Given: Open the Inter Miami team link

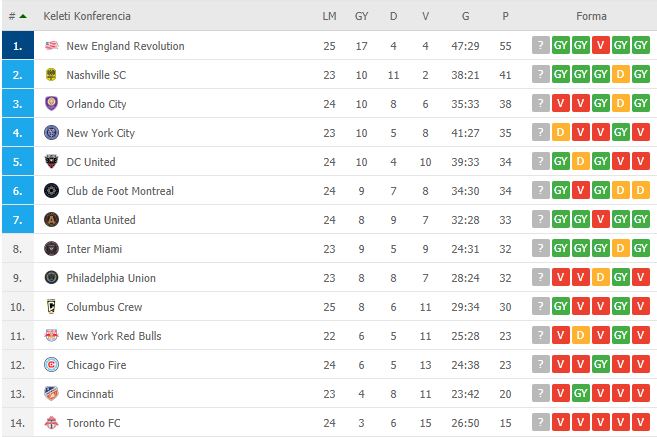Looking at the screenshot, I should point(94,249).
